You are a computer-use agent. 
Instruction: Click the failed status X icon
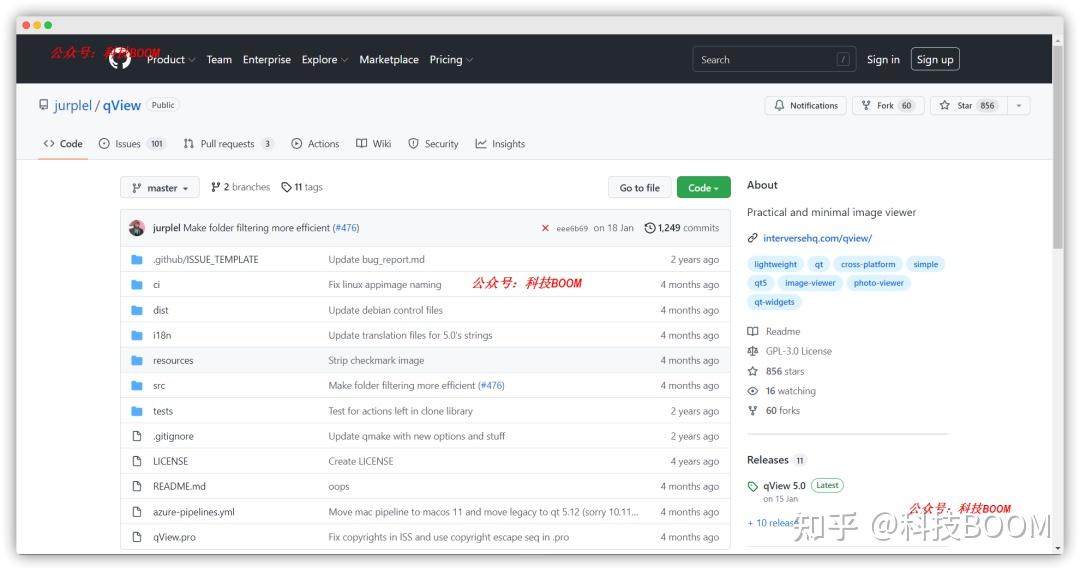[545, 228]
